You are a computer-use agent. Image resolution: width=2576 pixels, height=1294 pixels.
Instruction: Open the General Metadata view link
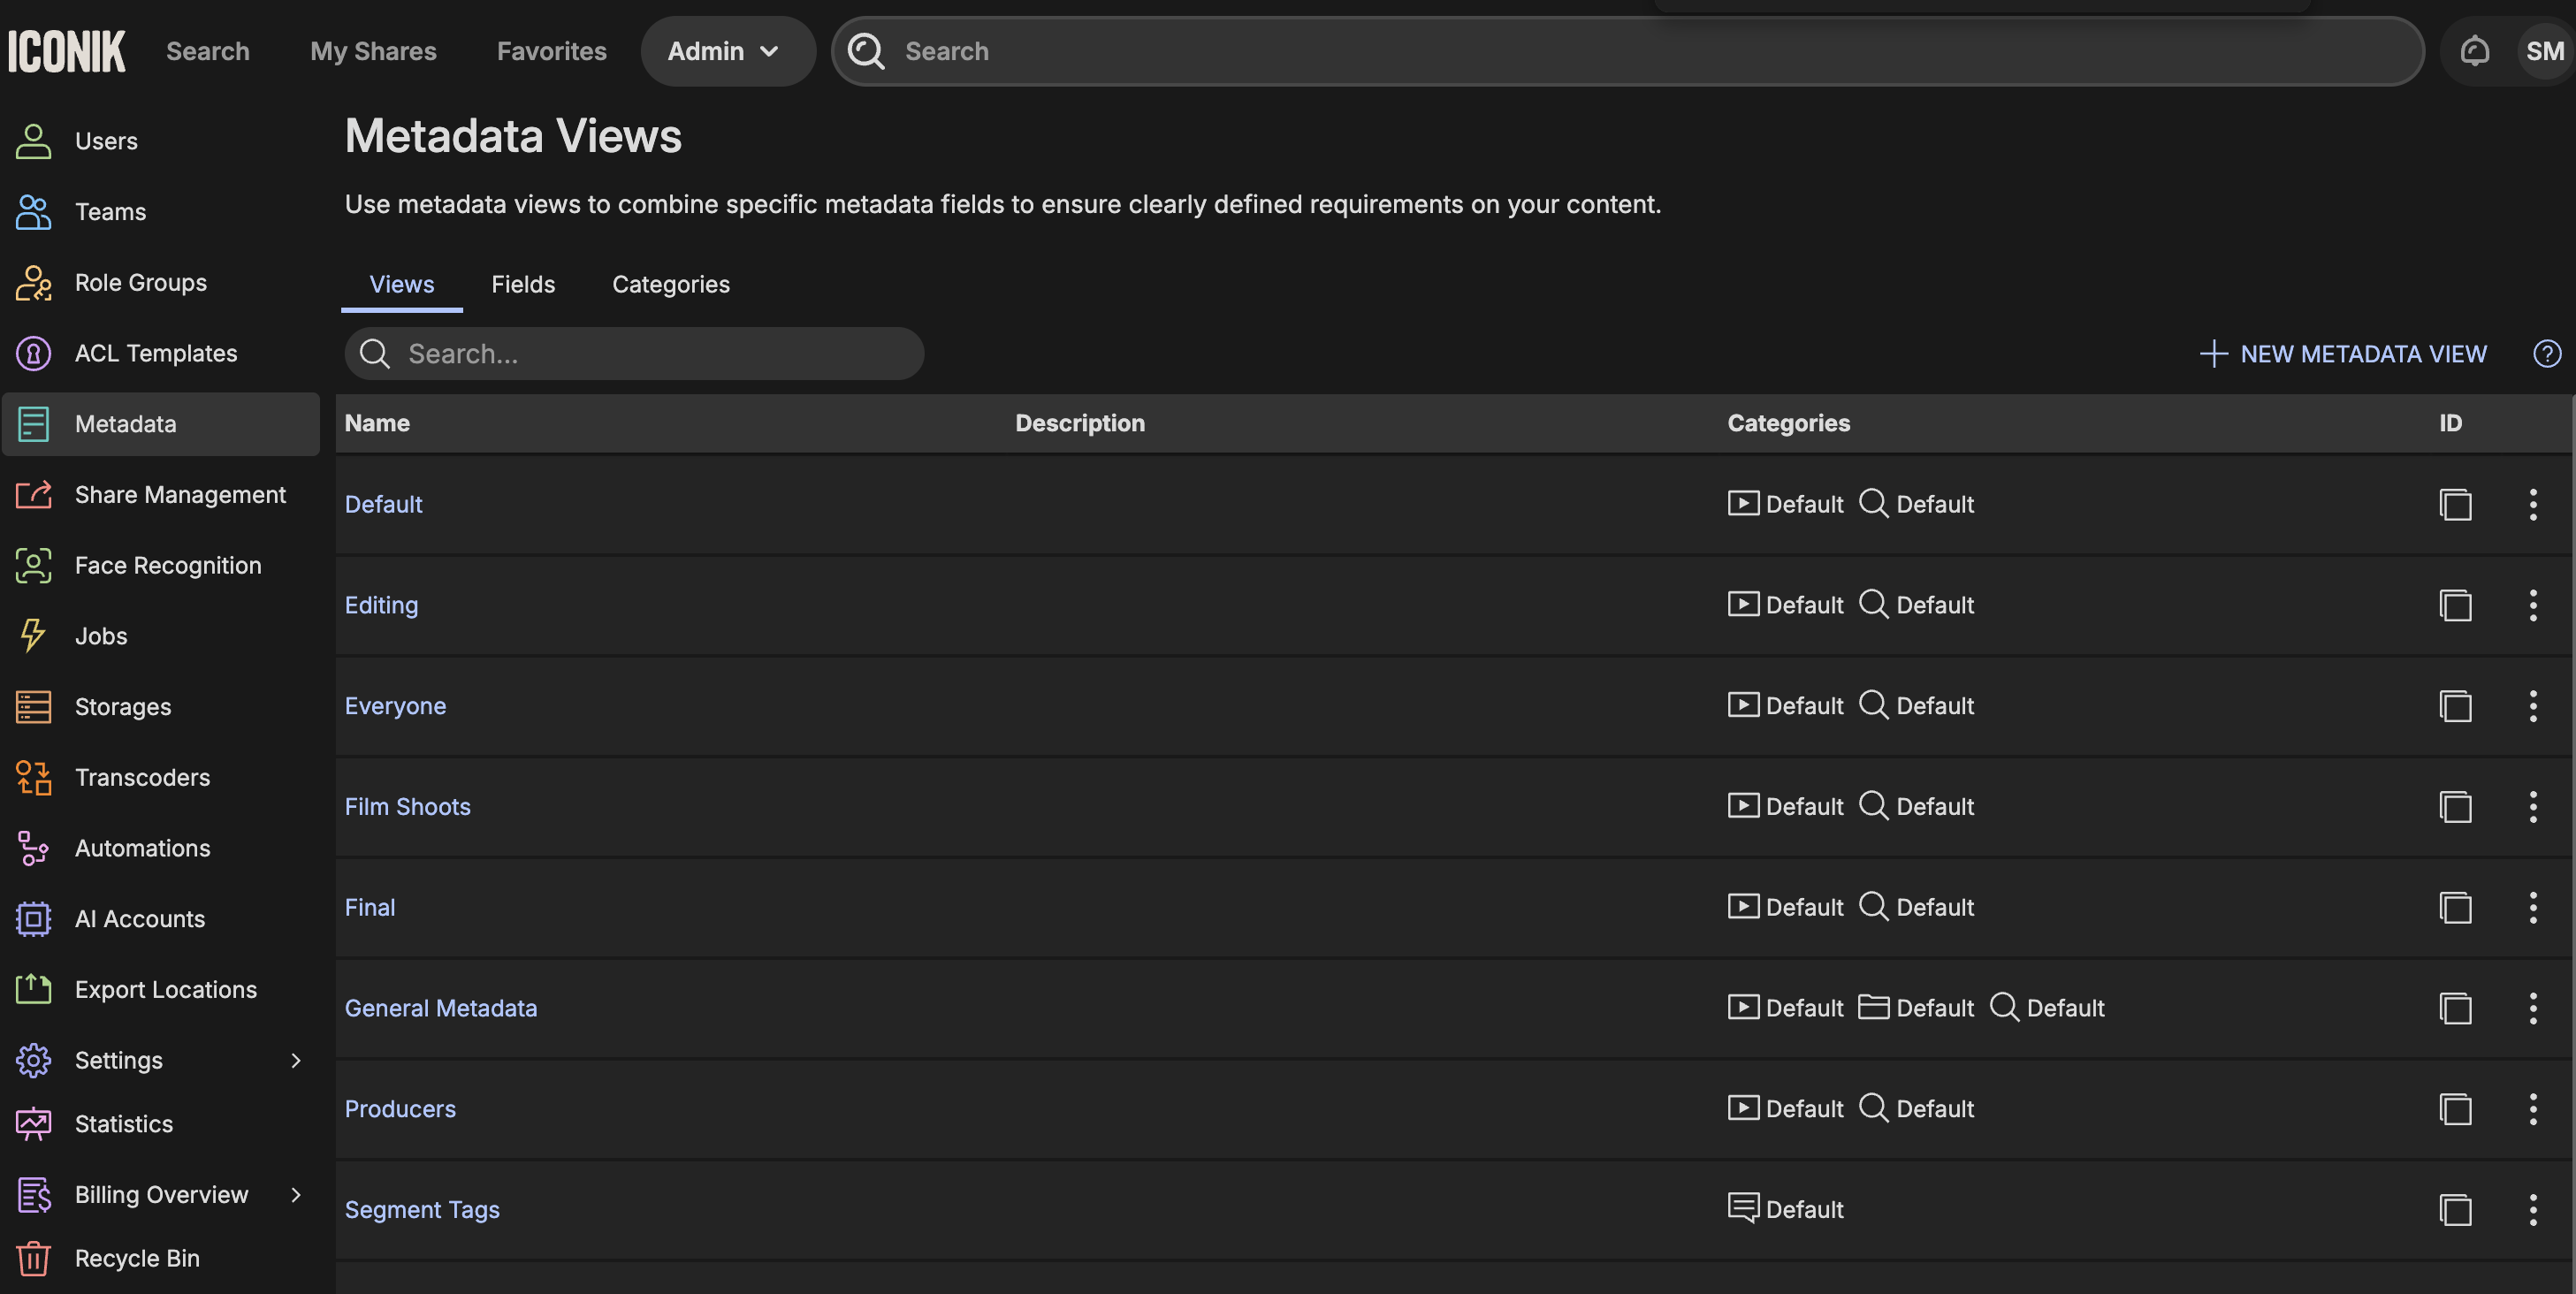pos(440,1008)
